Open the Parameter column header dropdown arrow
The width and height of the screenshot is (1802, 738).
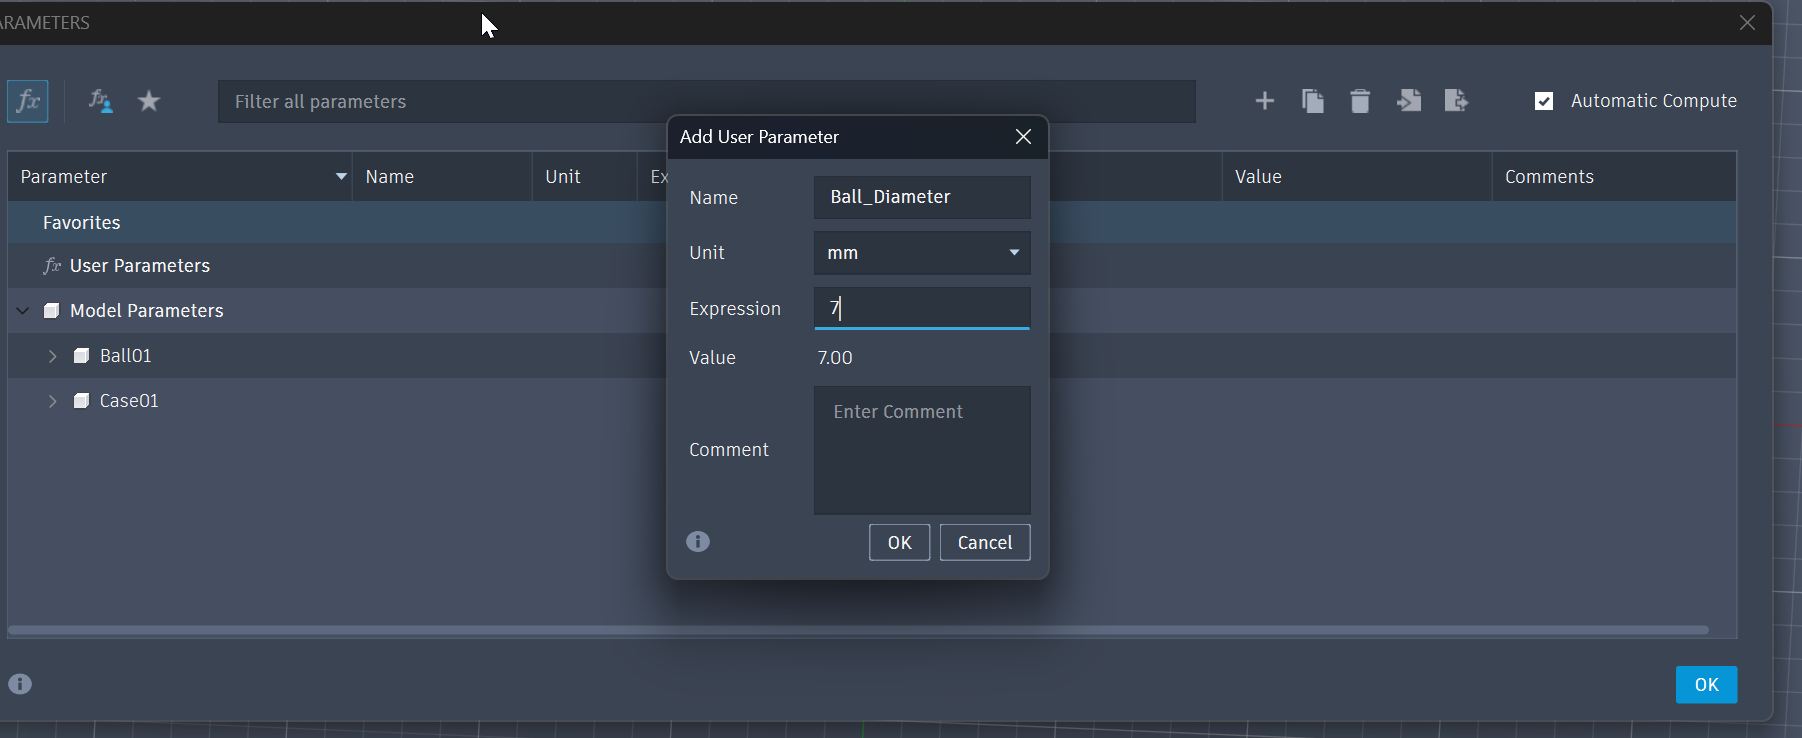click(341, 177)
